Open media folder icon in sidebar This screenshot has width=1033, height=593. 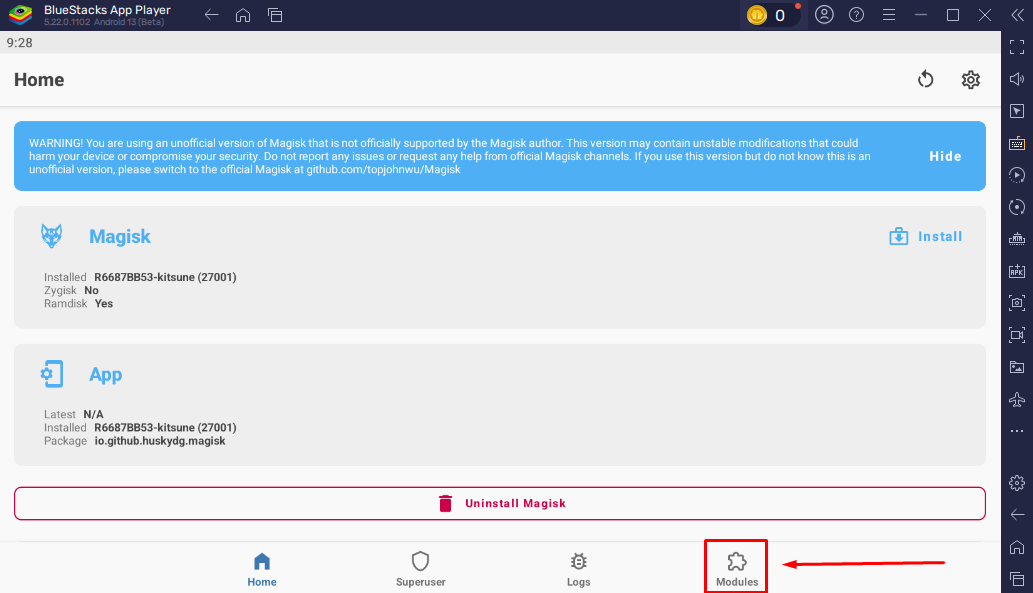pyautogui.click(x=1017, y=367)
